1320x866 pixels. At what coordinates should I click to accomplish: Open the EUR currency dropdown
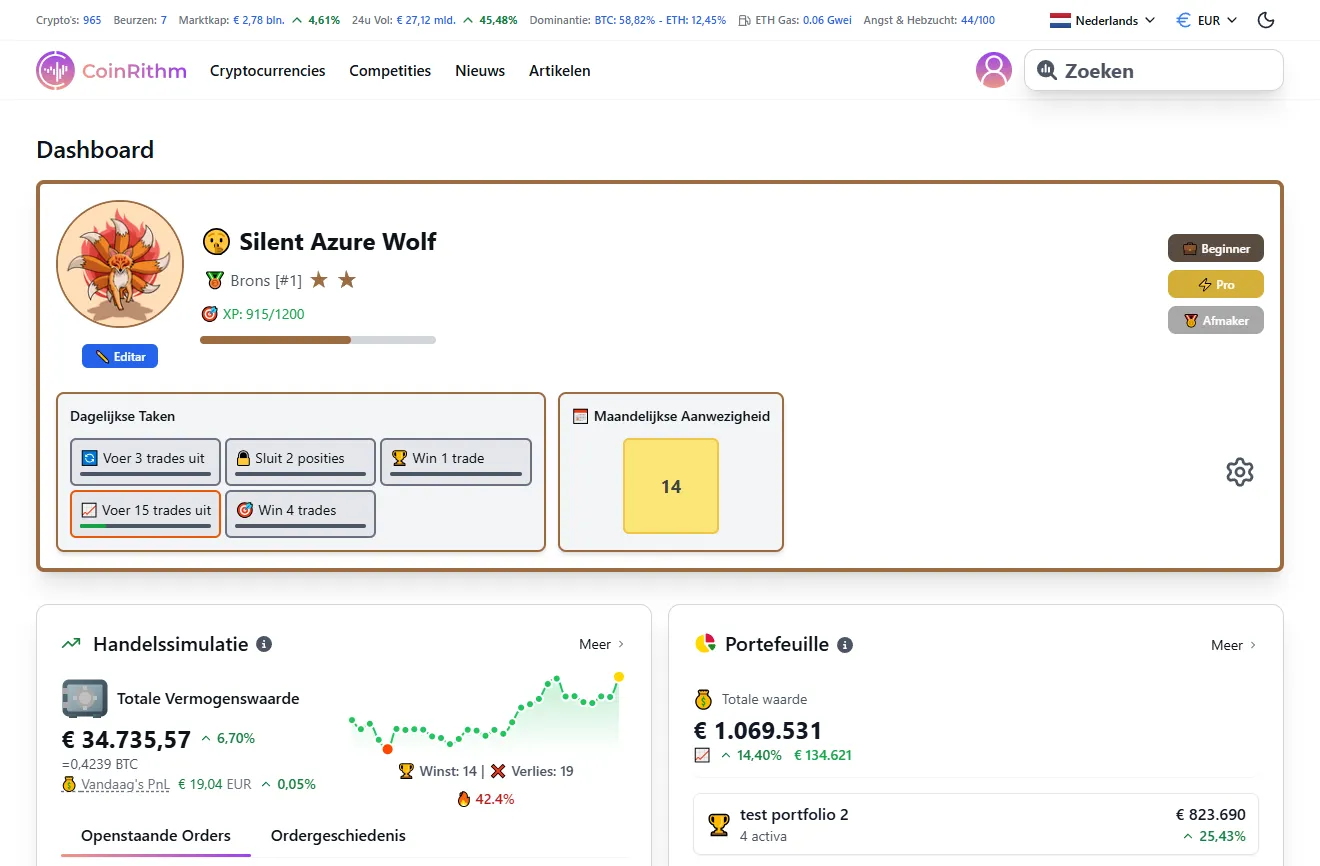(x=1205, y=19)
